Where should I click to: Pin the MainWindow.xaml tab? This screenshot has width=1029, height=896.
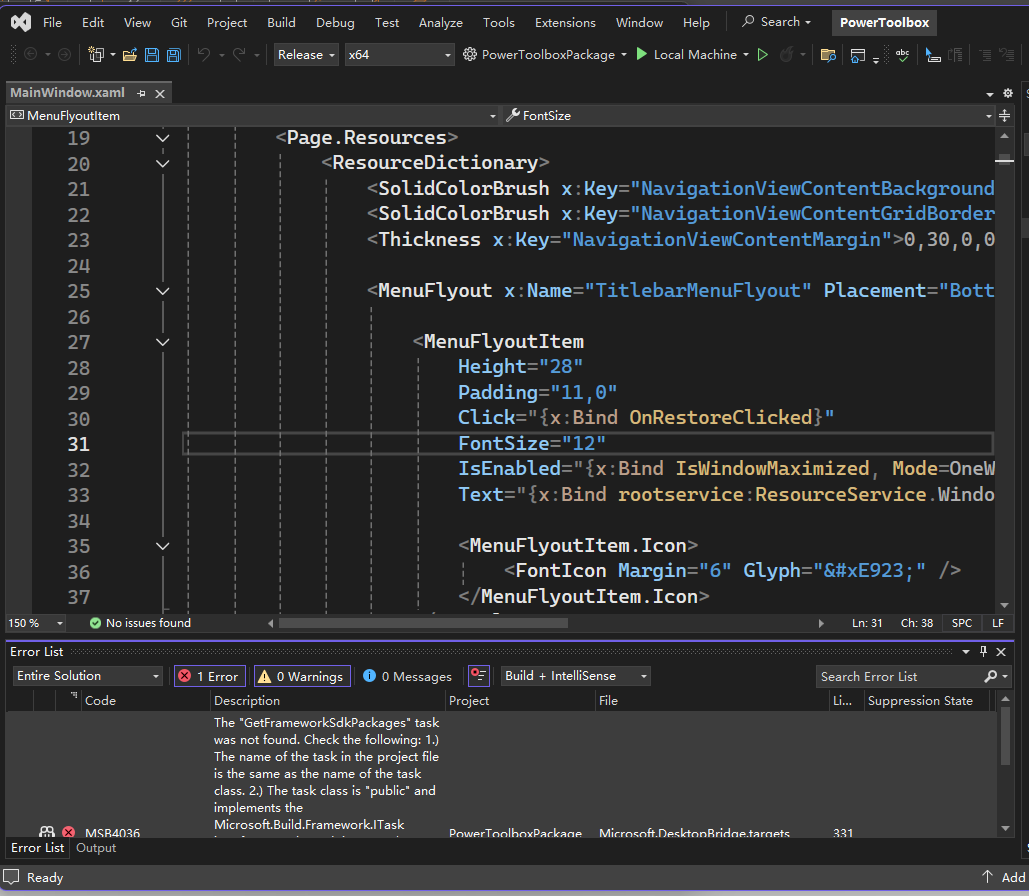(x=141, y=93)
